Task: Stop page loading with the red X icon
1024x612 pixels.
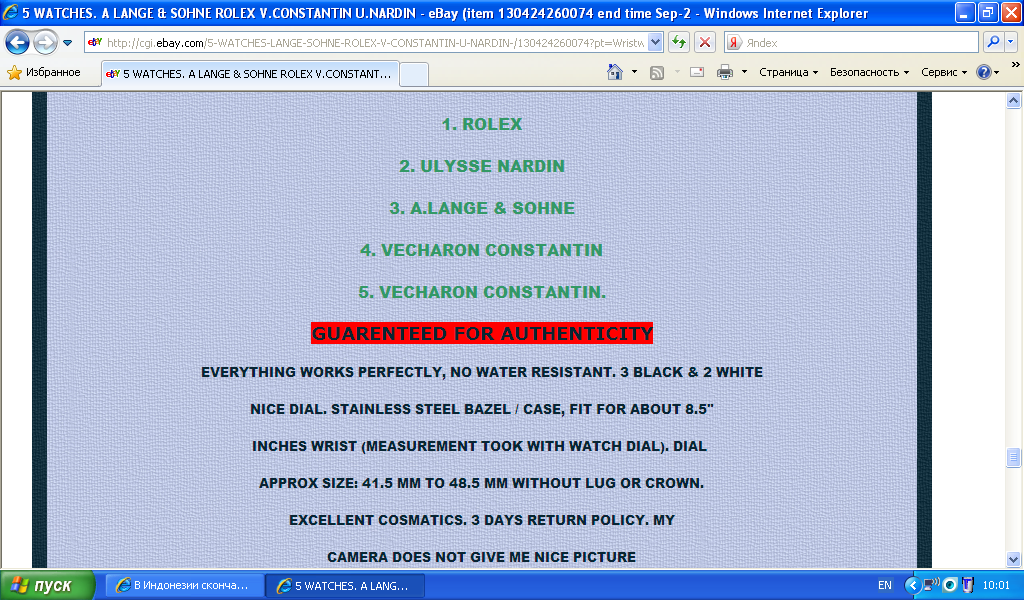Action: tap(705, 43)
